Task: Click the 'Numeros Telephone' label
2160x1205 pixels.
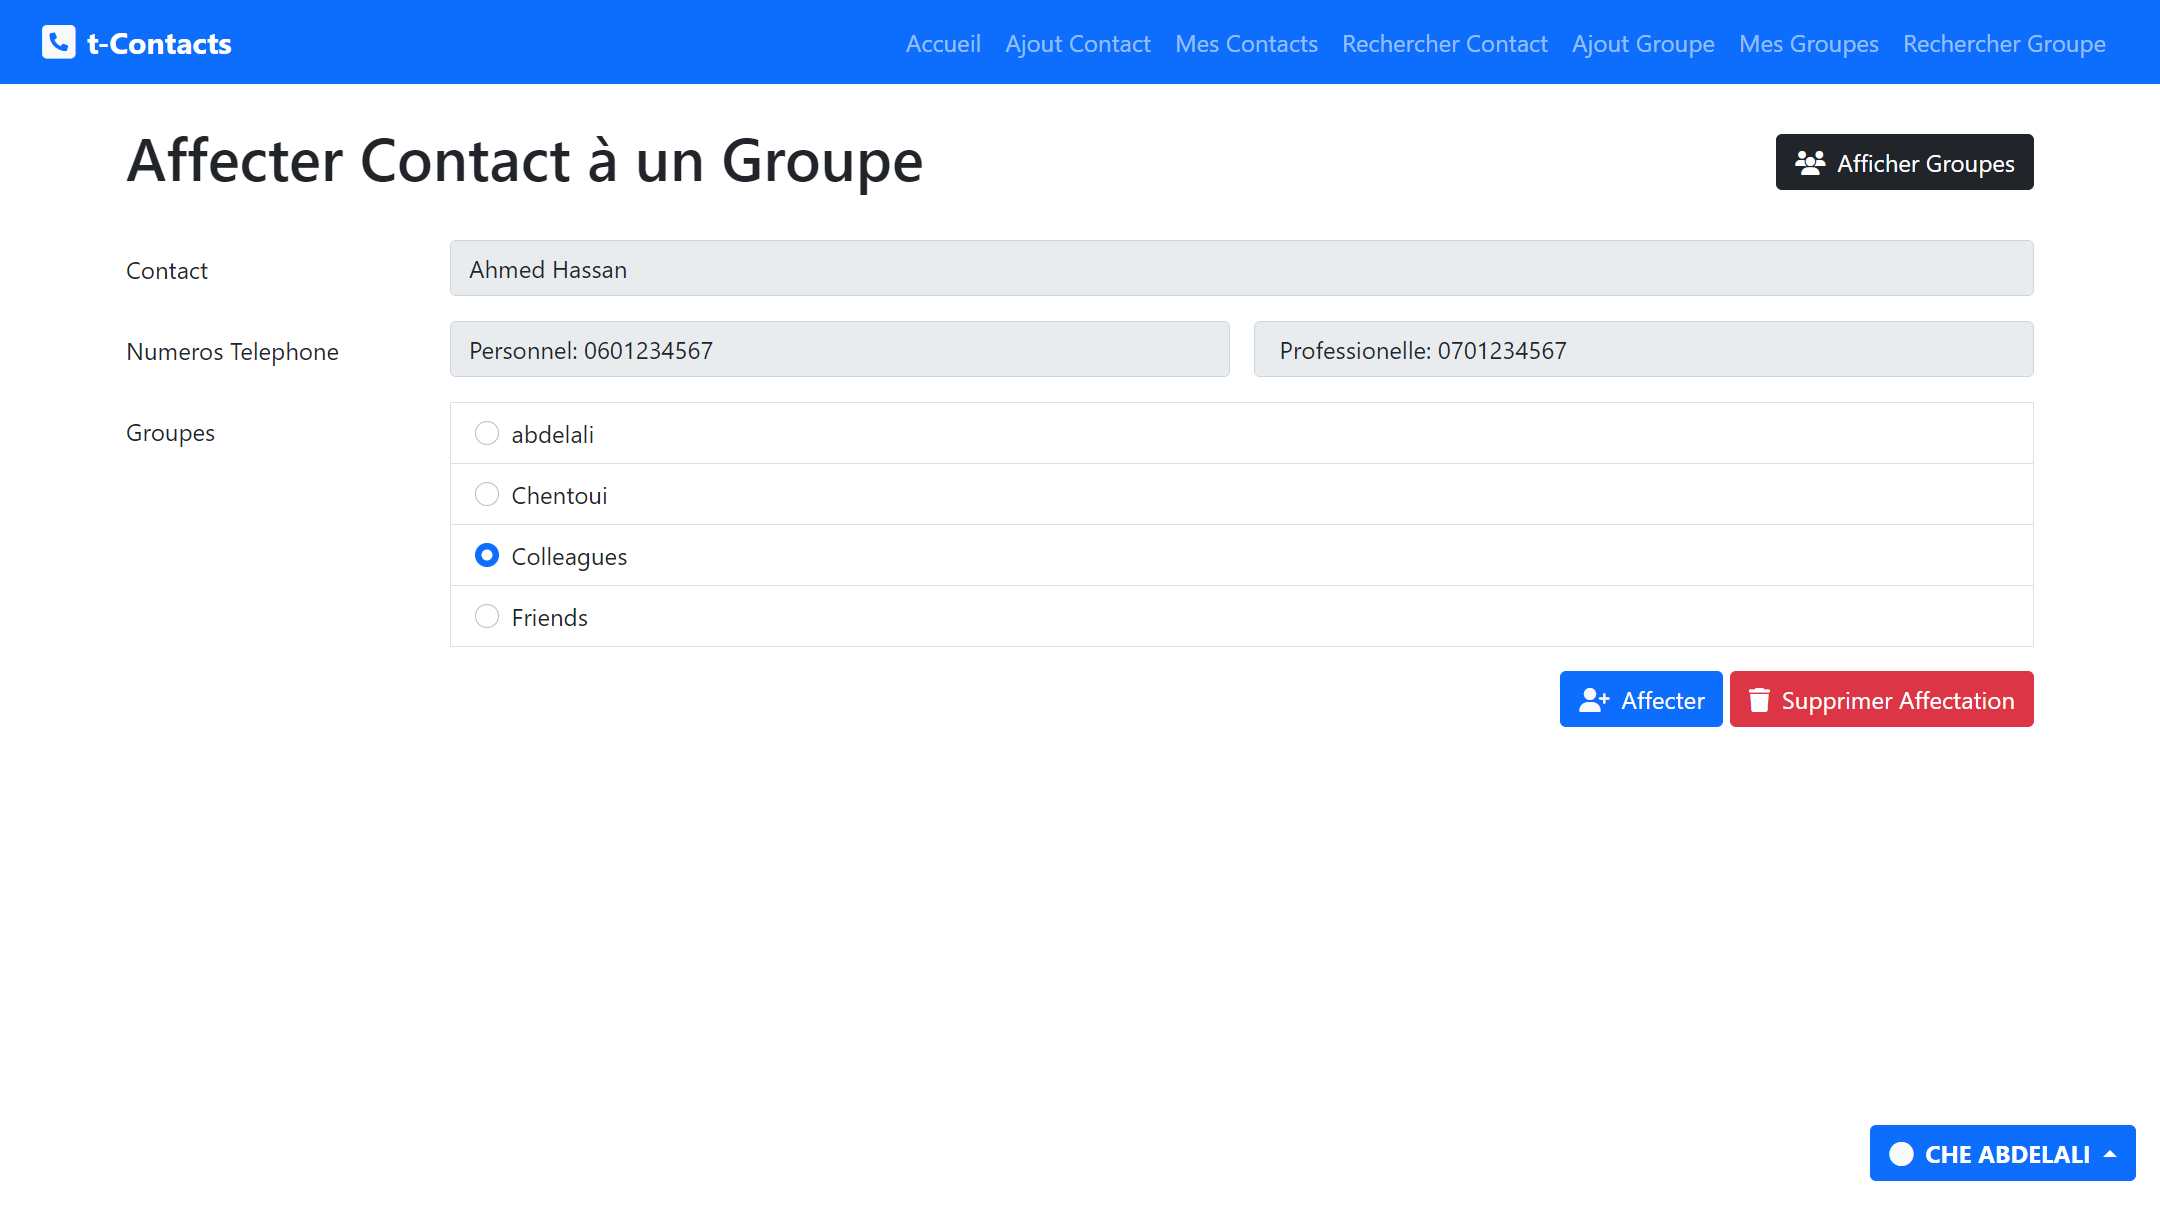Action: tap(232, 351)
